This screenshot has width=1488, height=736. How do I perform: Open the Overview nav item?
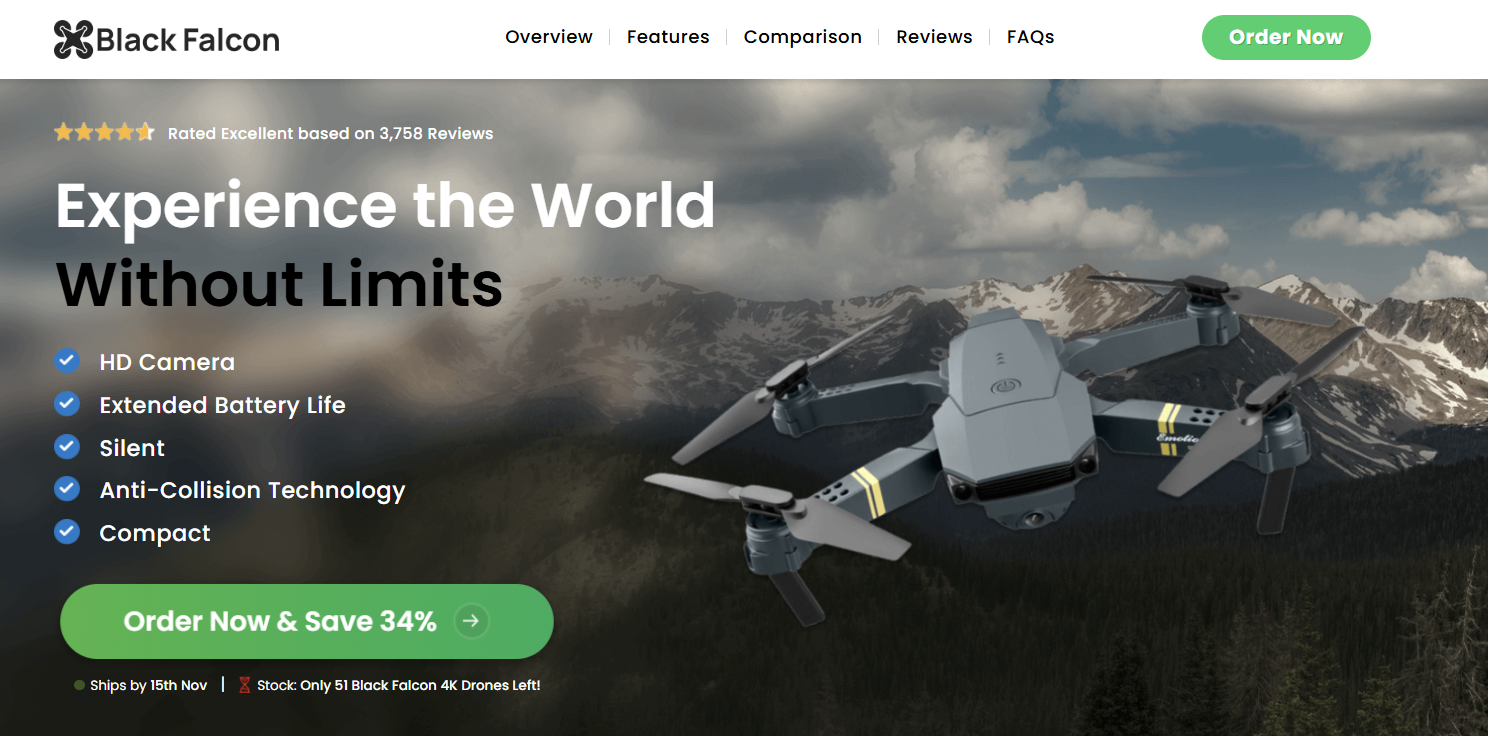[x=549, y=37]
